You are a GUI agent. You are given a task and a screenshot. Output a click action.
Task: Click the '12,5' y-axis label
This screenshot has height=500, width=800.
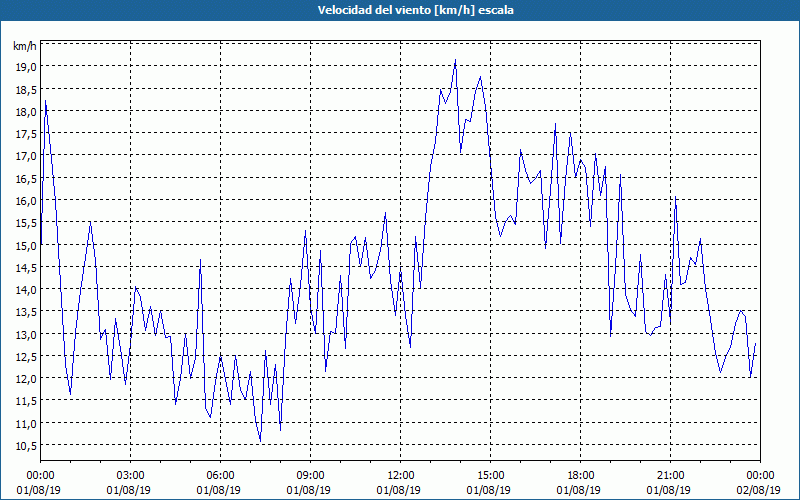[x=27, y=357]
